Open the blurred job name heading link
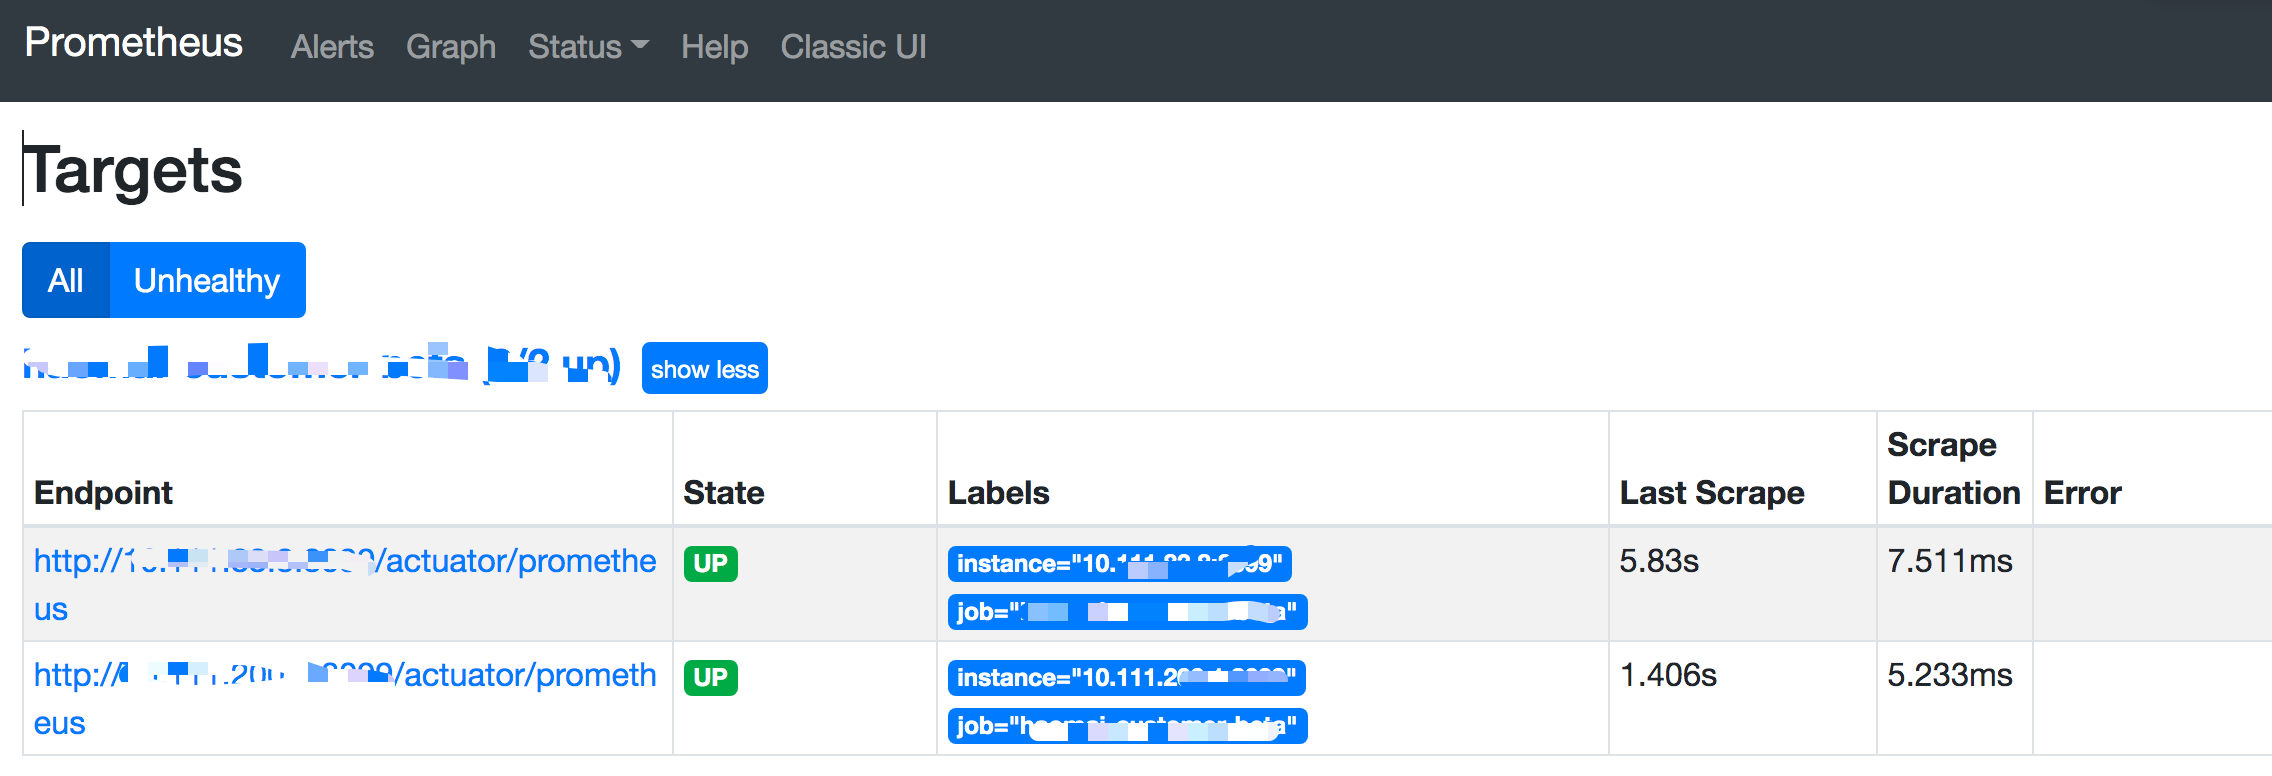Screen dimensions: 2272x776 [322, 365]
